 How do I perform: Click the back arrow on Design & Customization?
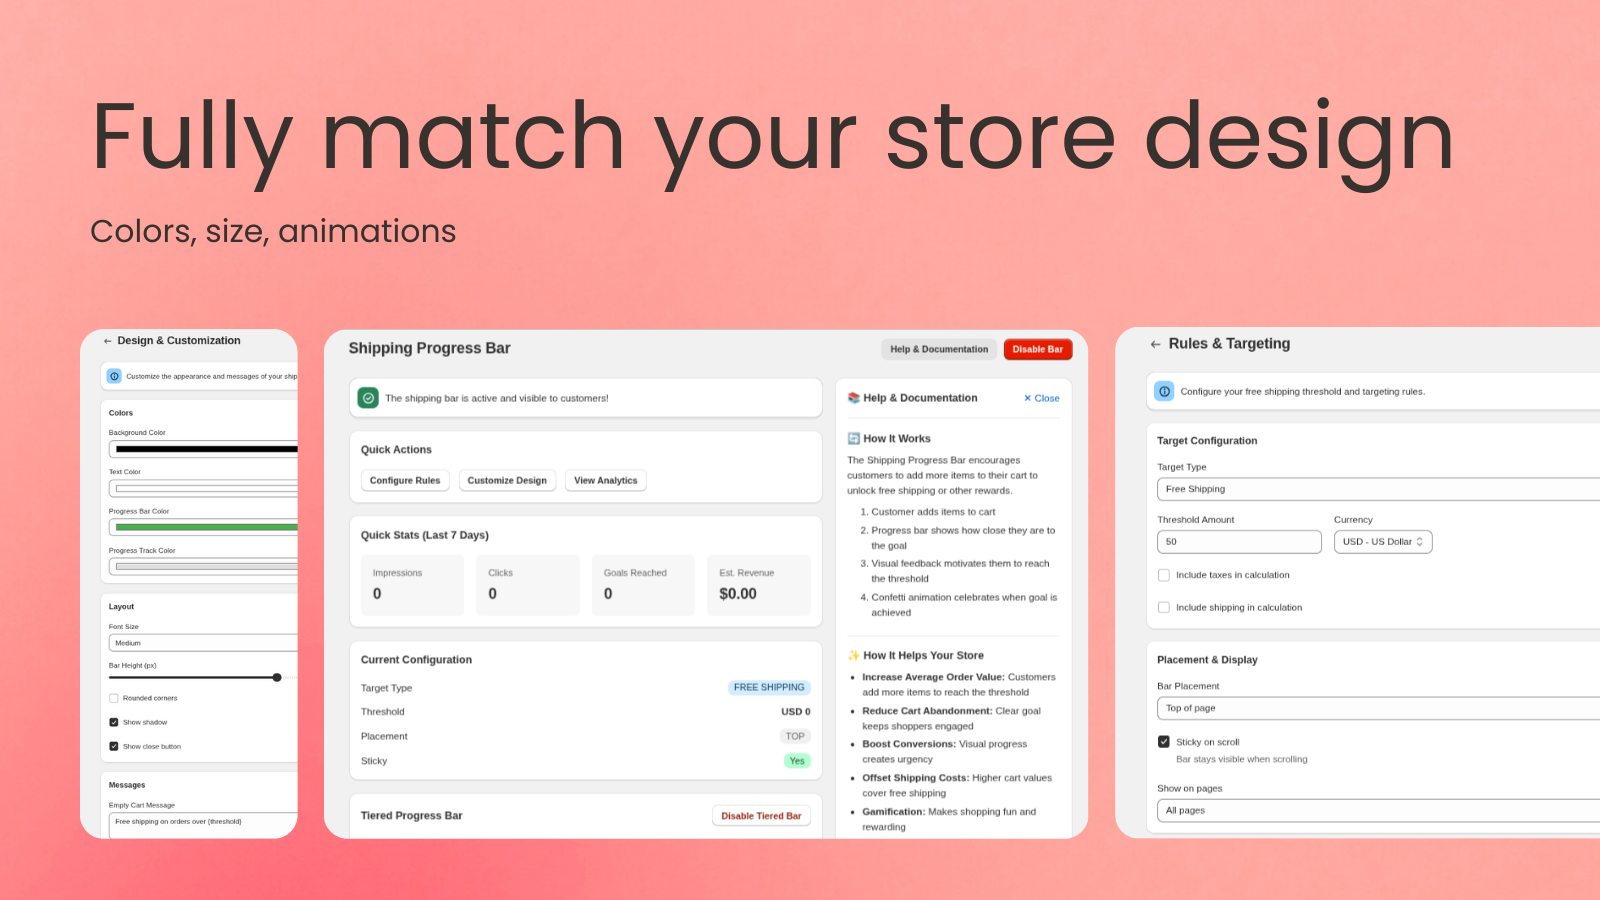108,341
